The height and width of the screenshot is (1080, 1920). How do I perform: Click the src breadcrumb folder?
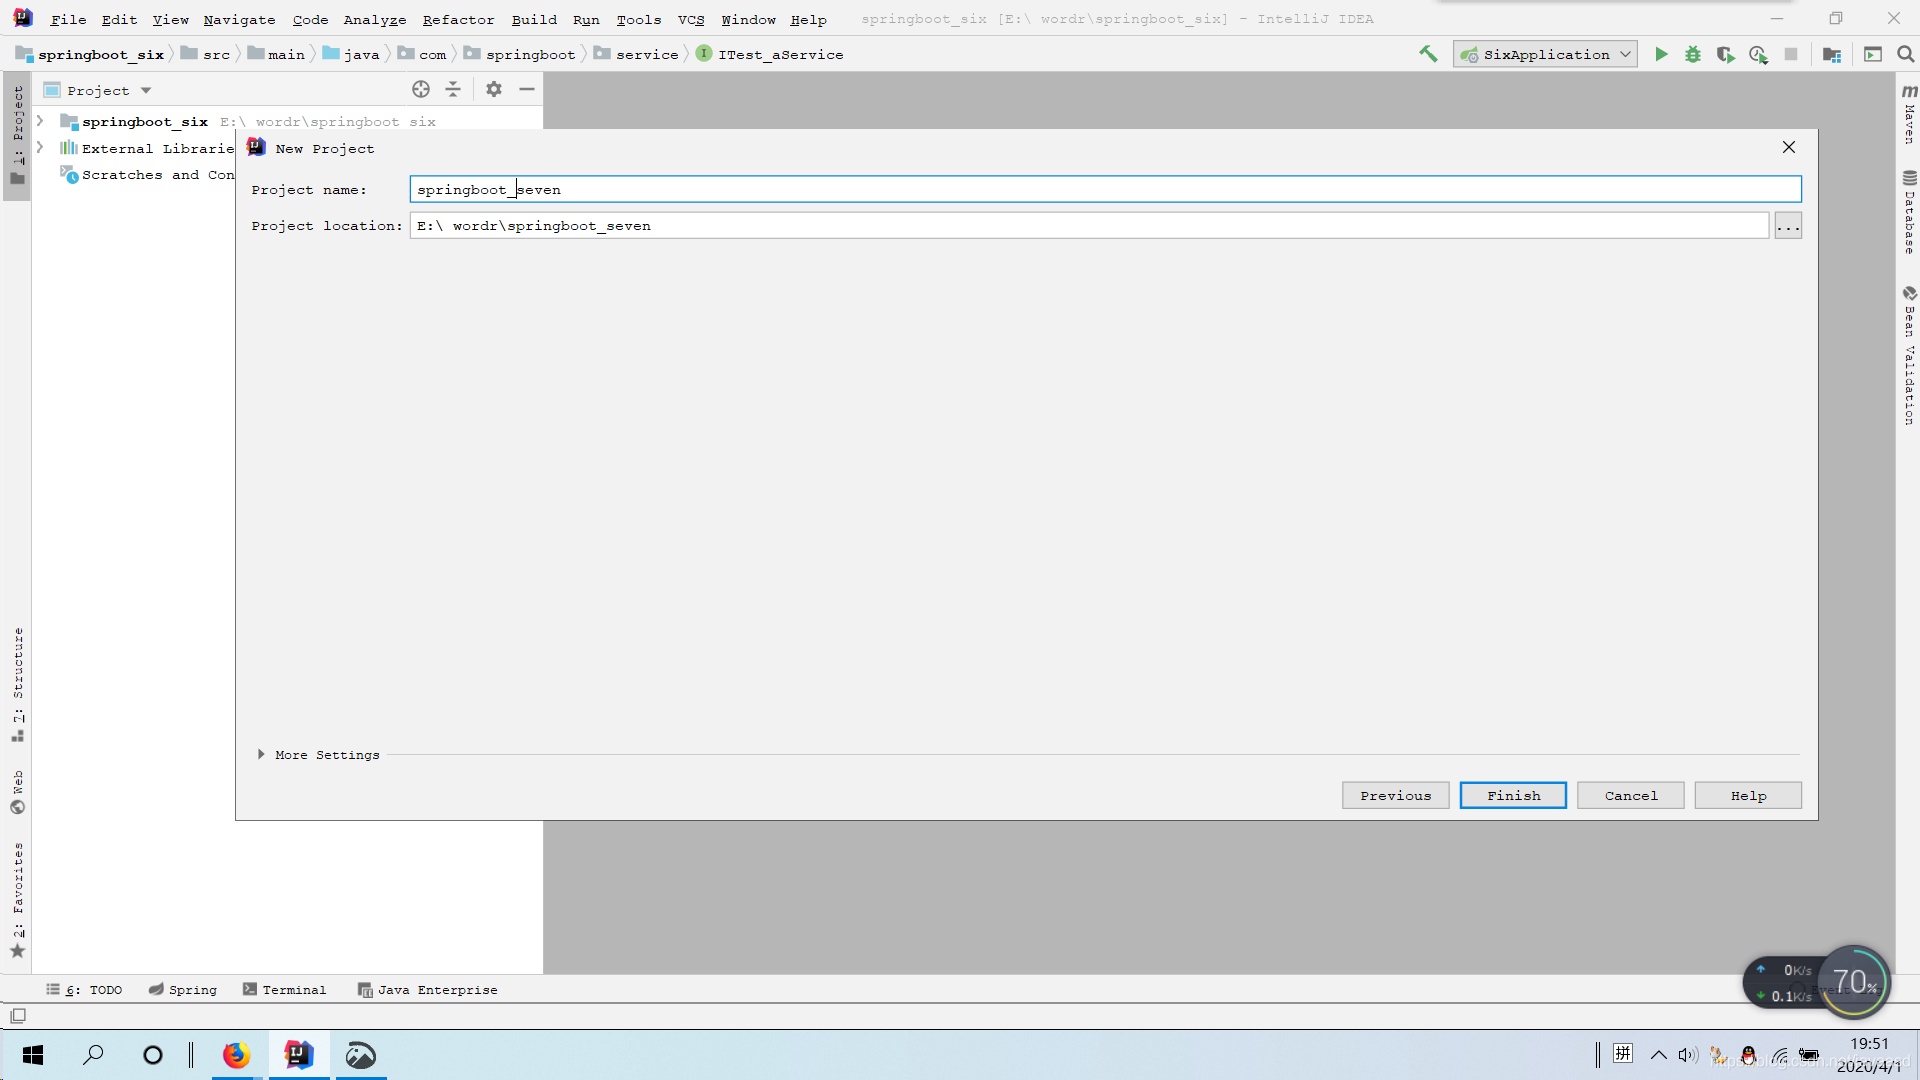pos(205,54)
